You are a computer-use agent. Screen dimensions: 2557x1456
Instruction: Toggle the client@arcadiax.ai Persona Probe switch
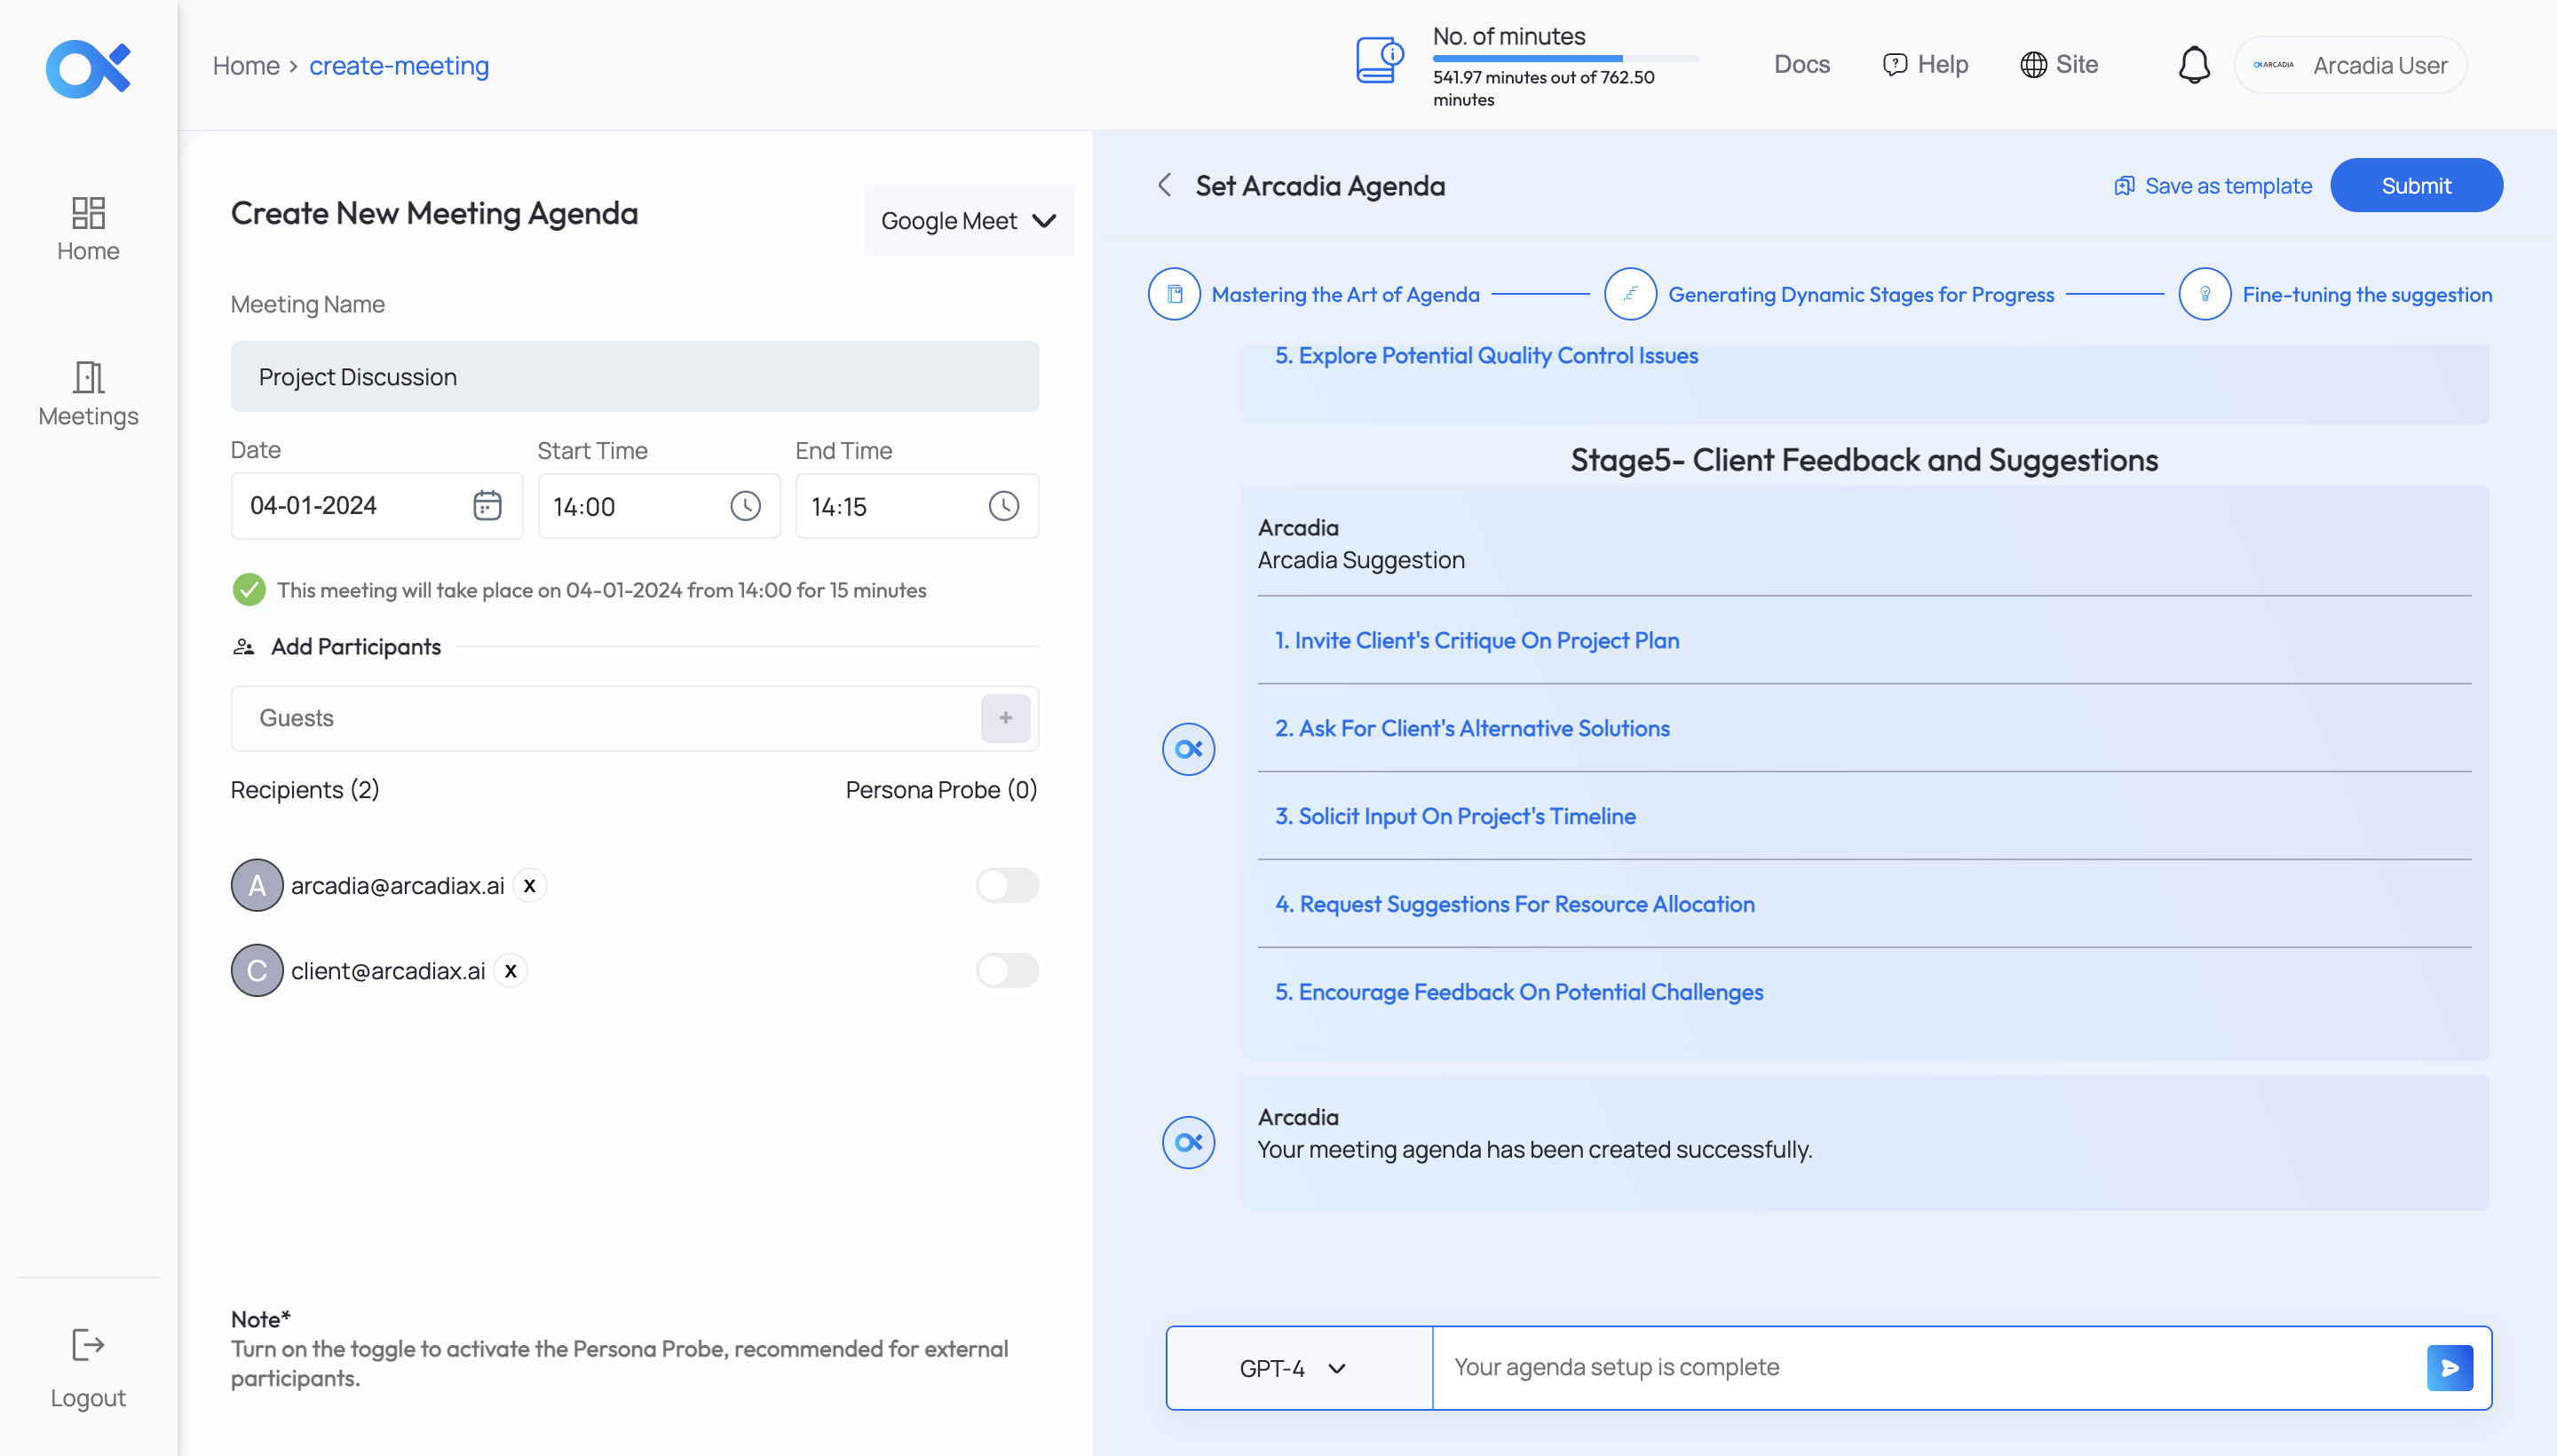point(1008,969)
